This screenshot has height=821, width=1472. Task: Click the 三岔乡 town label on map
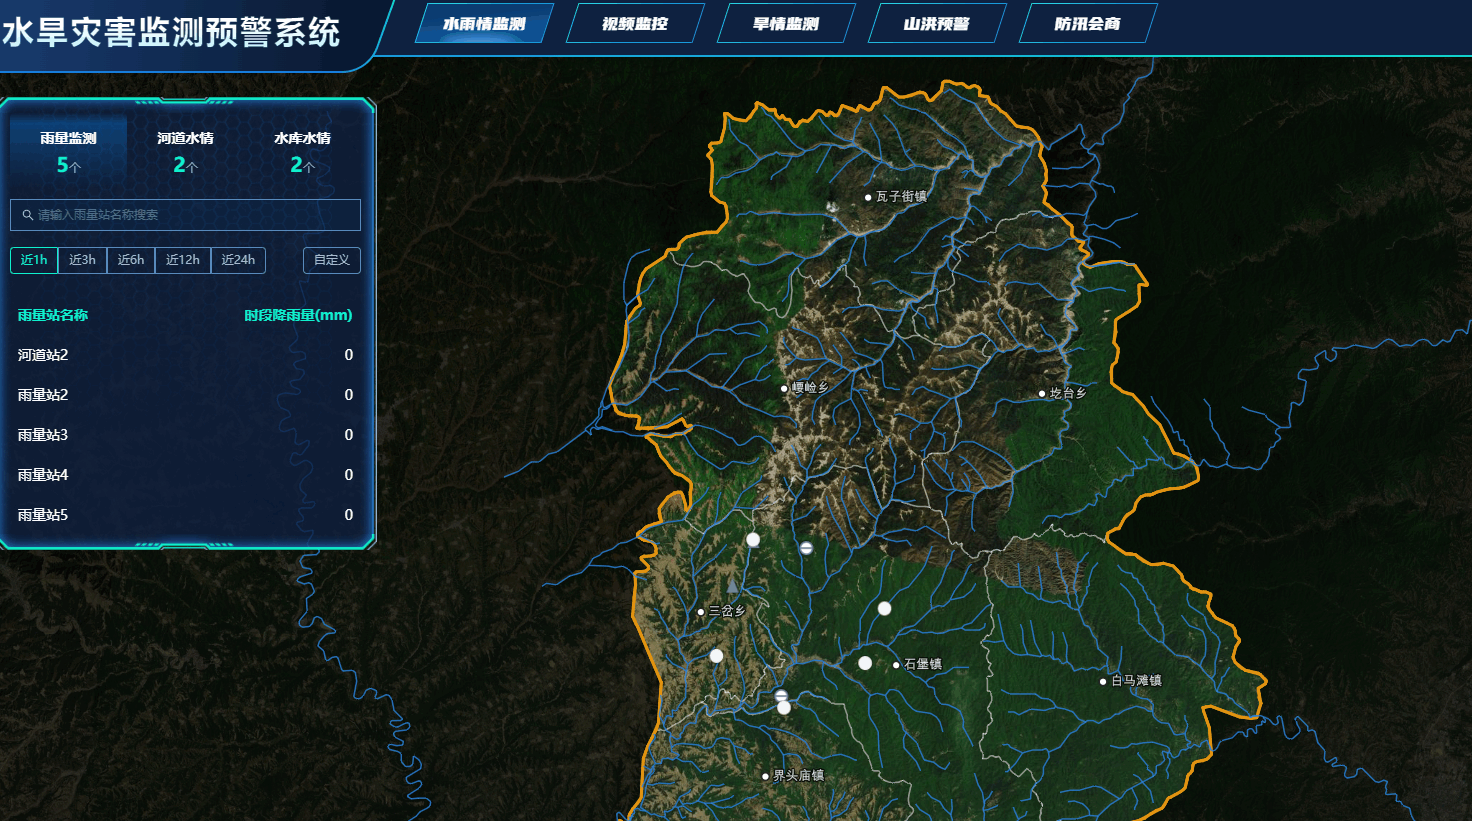(x=727, y=612)
